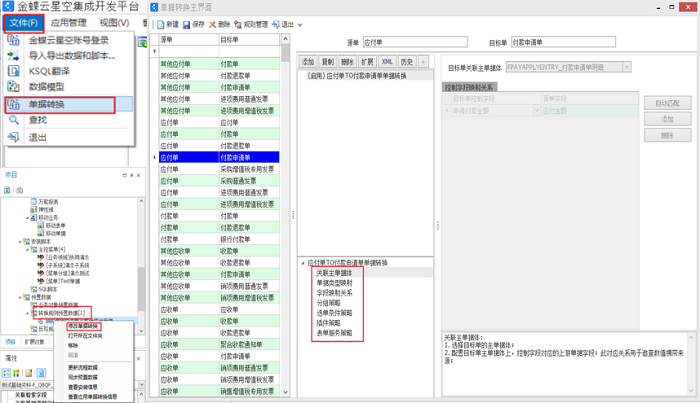Click the 退出 (Exit) toolbar icon
This screenshot has width=700, height=403.
coord(289,24)
